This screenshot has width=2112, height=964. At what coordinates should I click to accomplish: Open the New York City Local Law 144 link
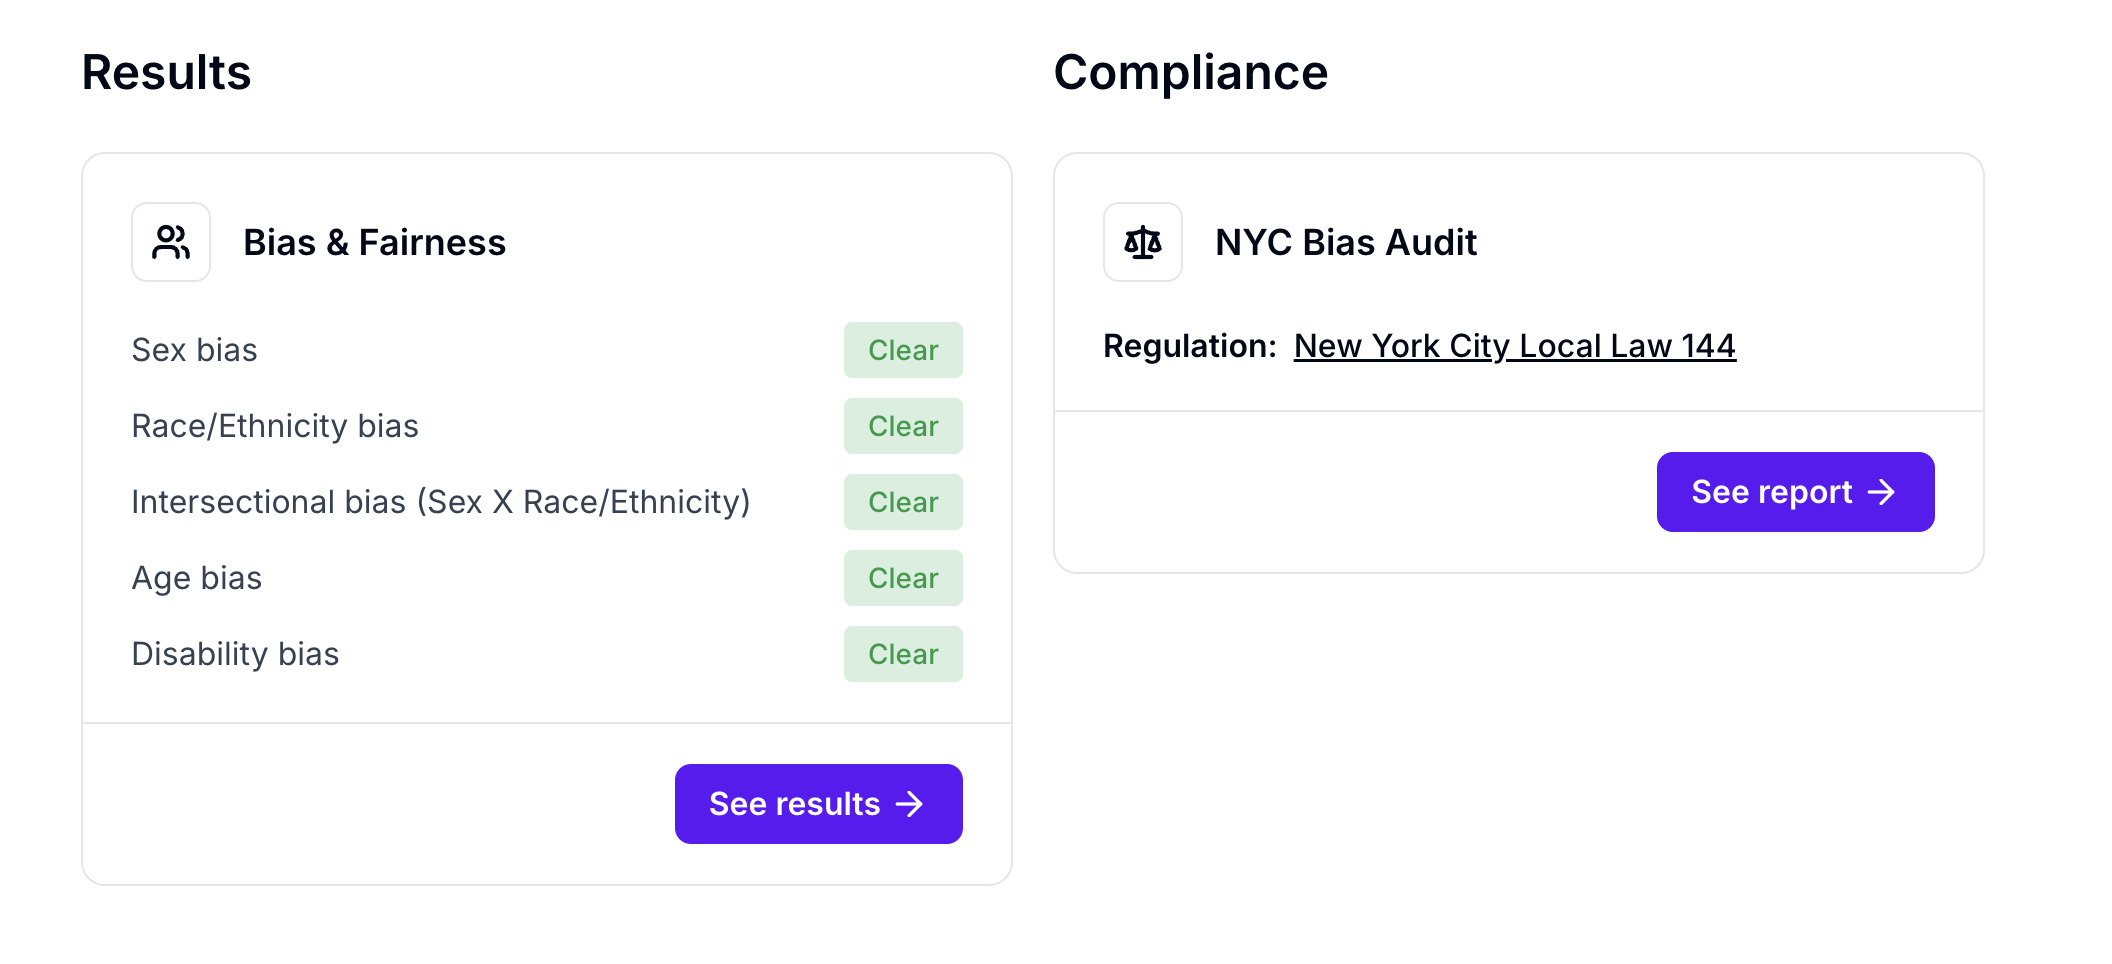point(1515,346)
